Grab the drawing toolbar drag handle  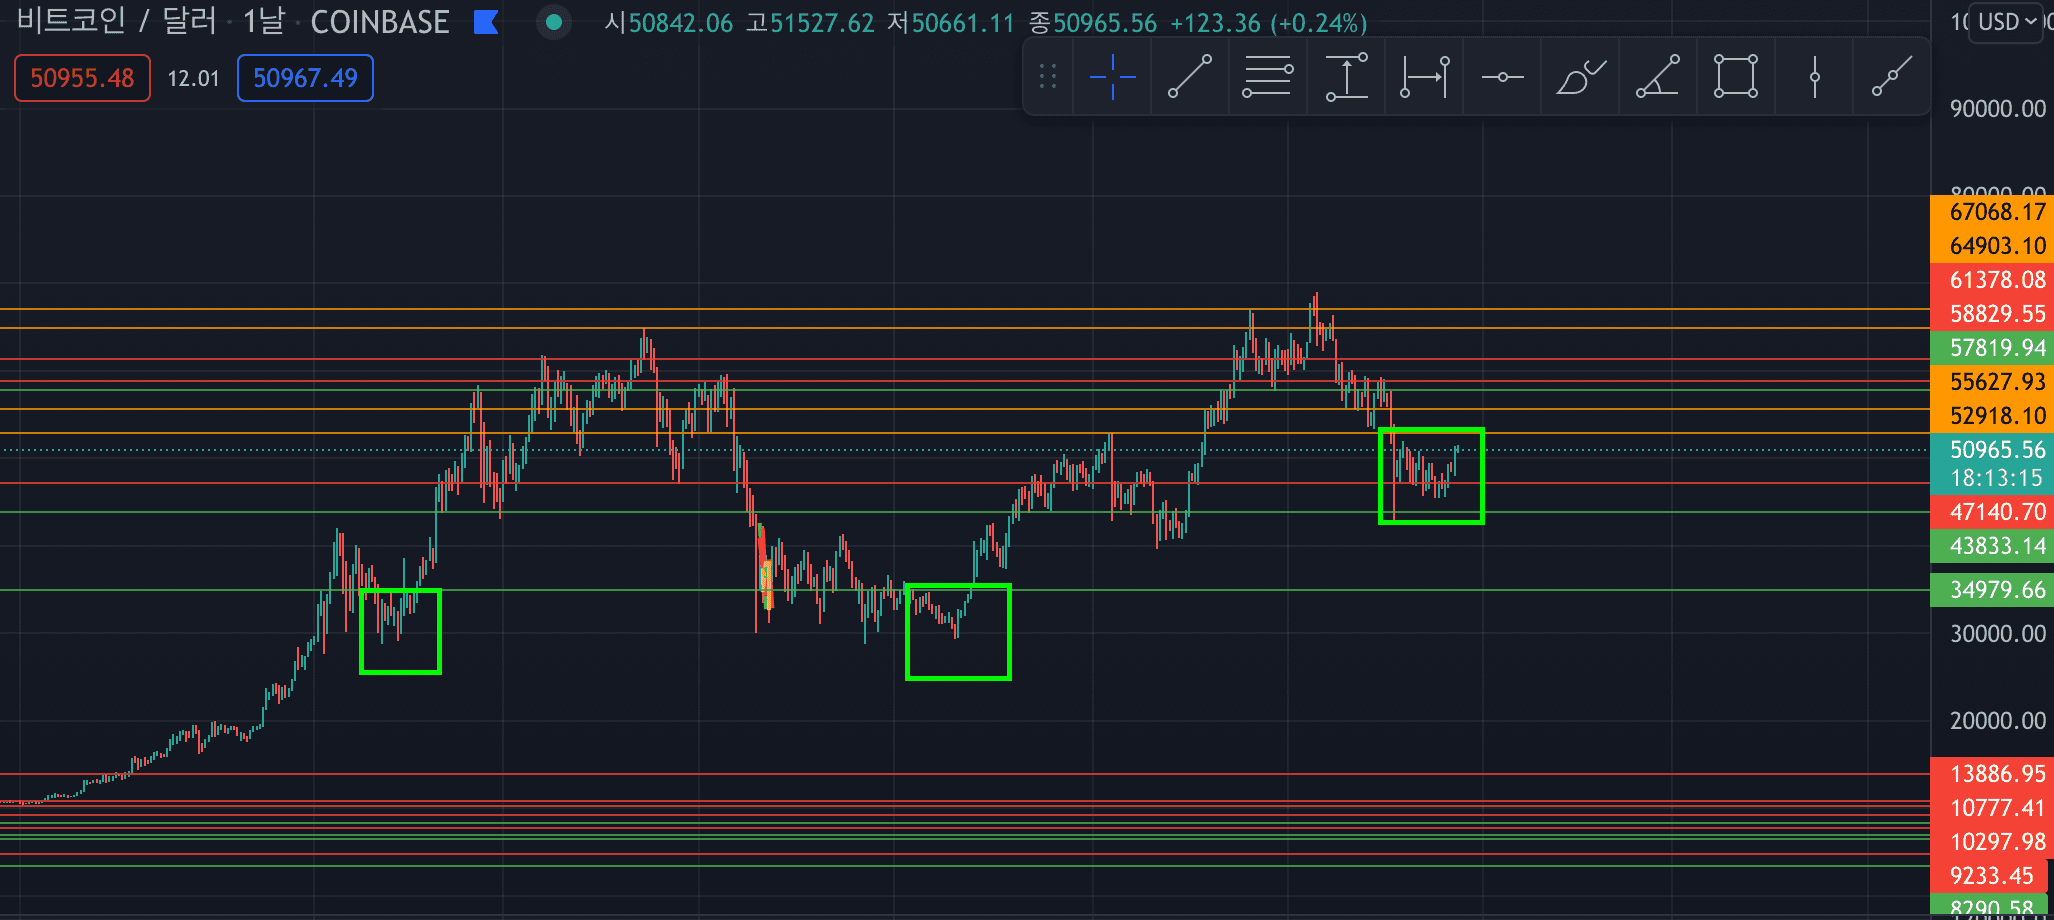(1047, 77)
